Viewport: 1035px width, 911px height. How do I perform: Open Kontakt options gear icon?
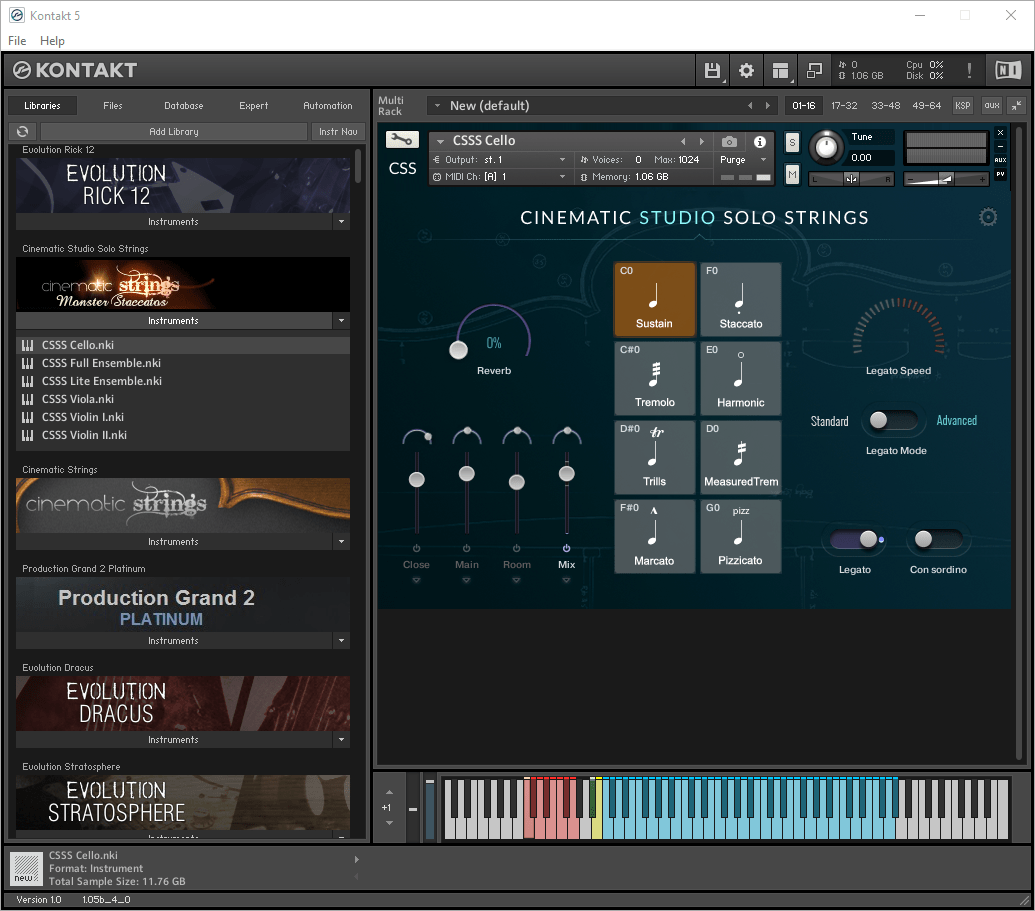(746, 71)
